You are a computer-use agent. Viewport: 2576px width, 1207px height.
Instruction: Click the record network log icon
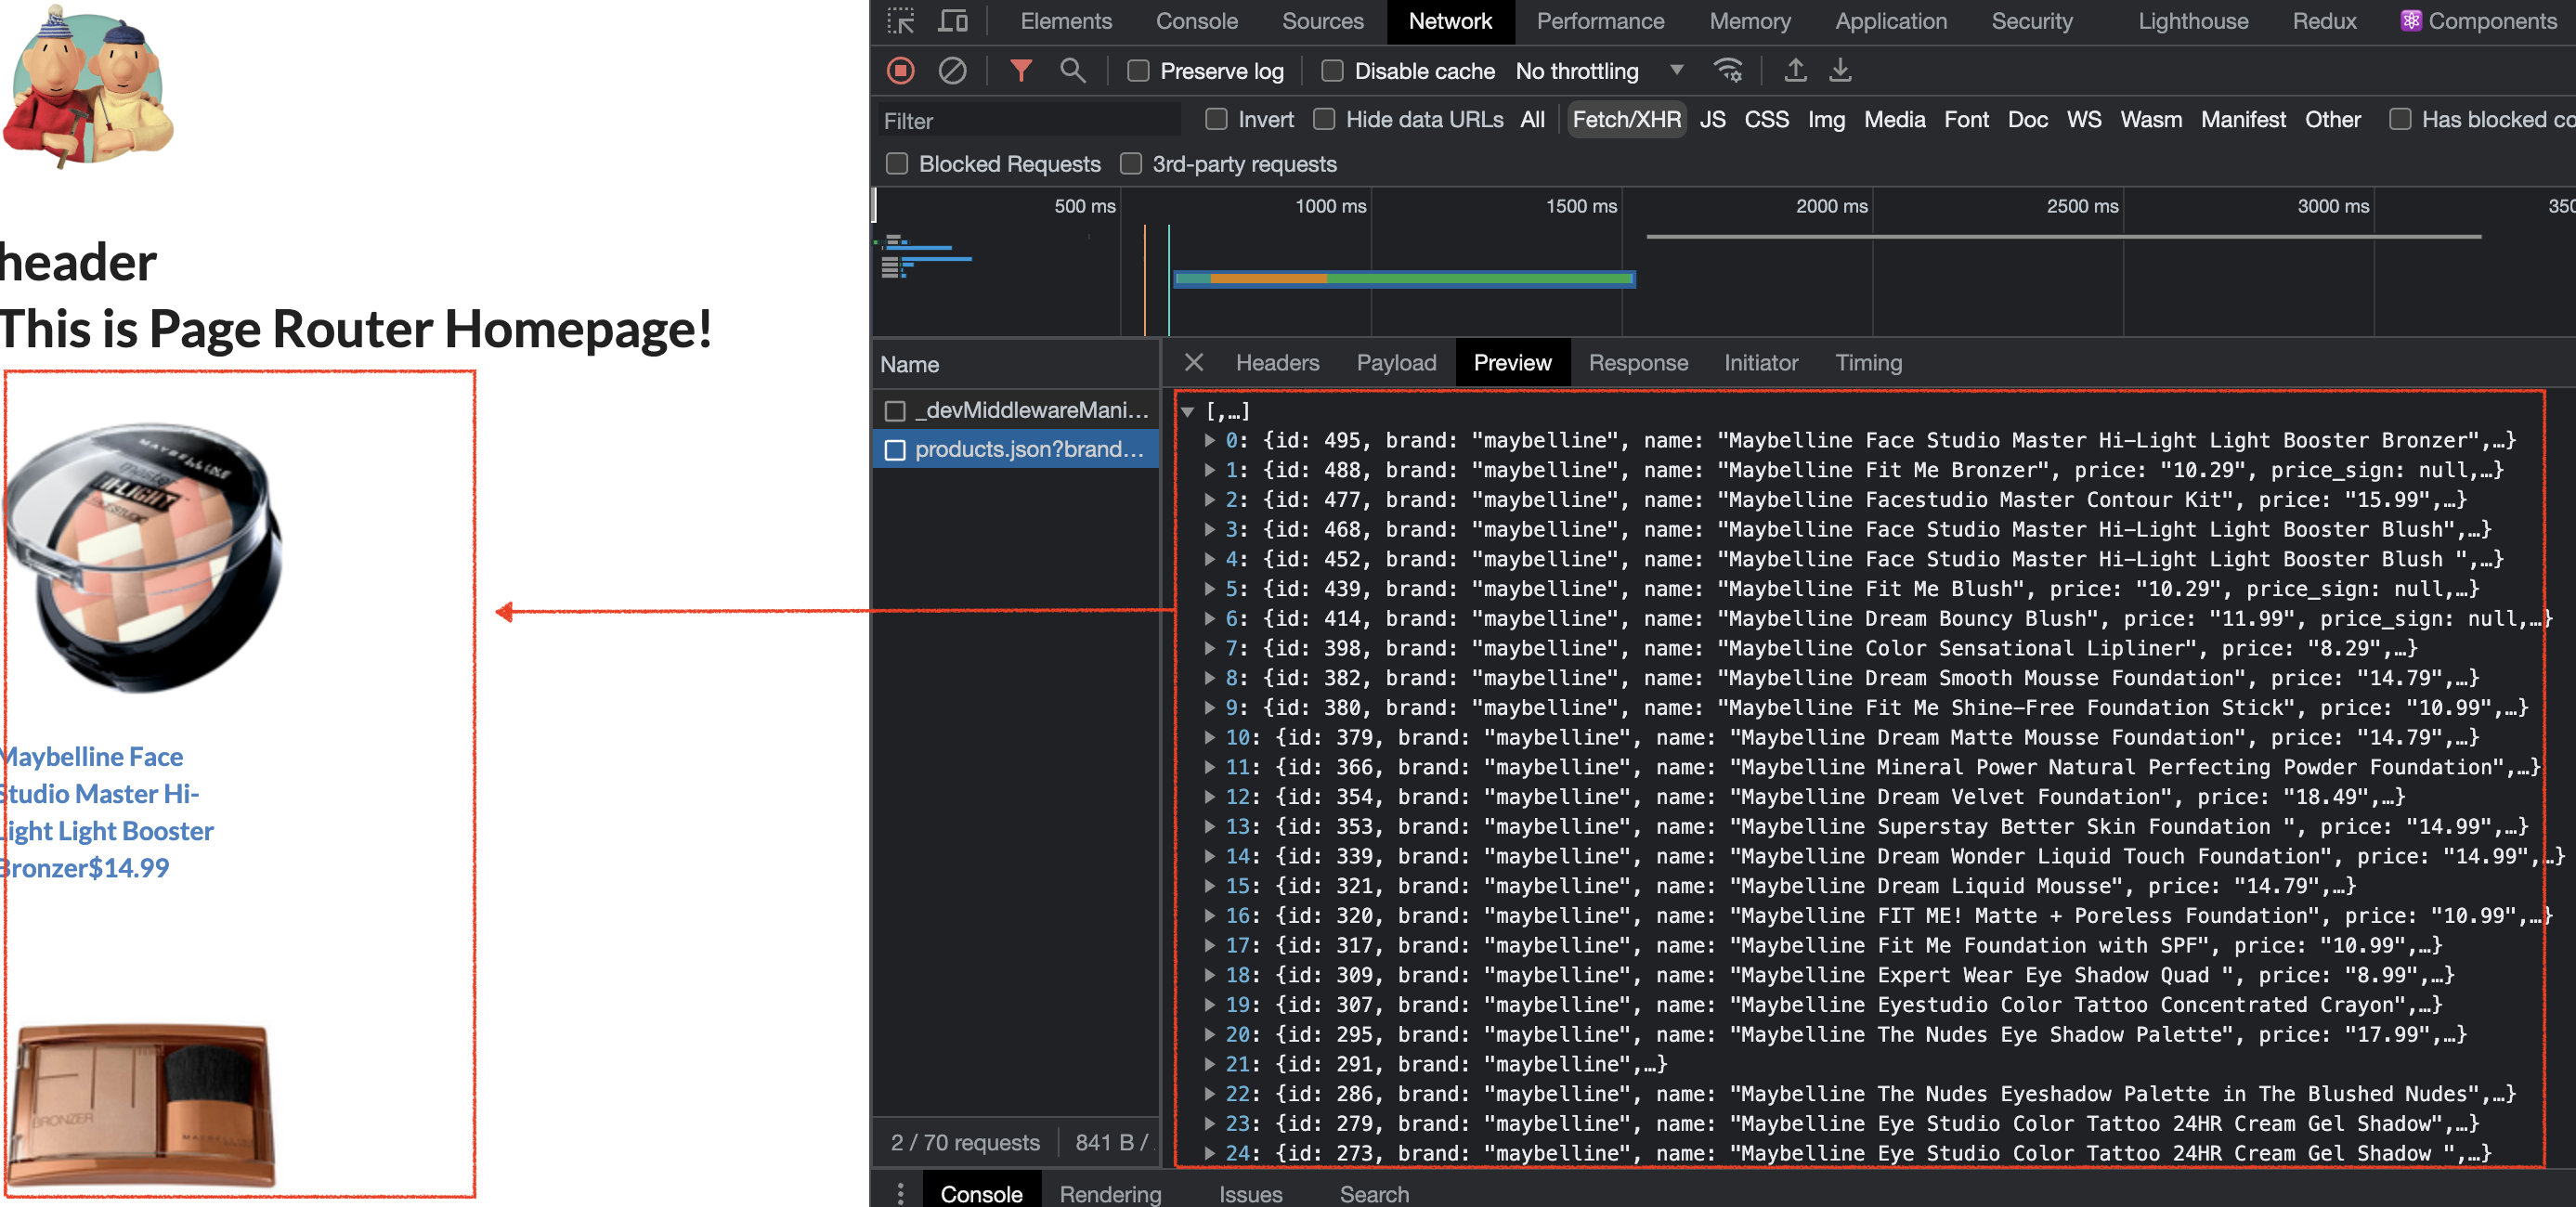click(900, 70)
